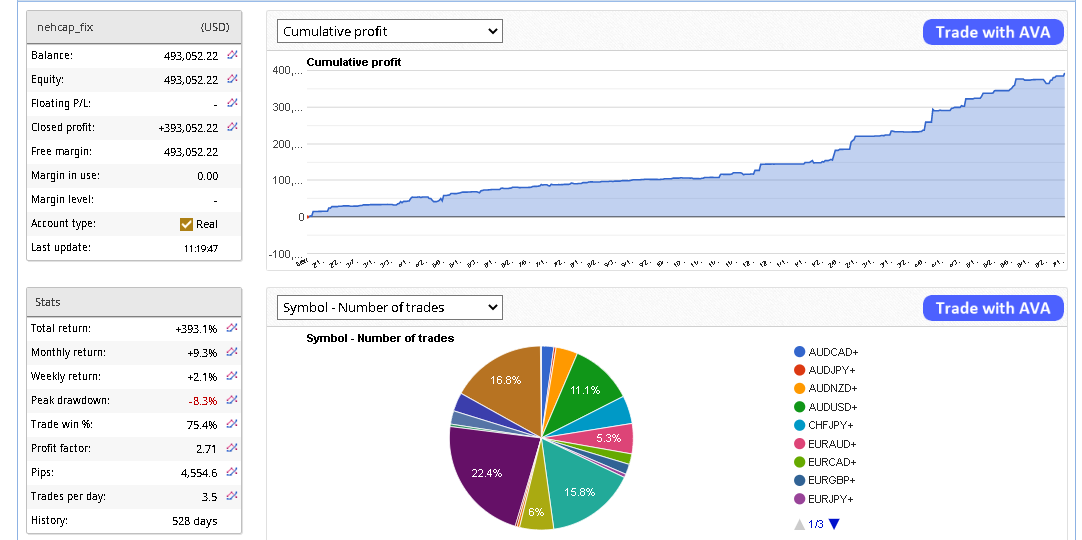
Task: Toggle the AUDCAD+ blue legend swatch
Action: pyautogui.click(x=799, y=352)
